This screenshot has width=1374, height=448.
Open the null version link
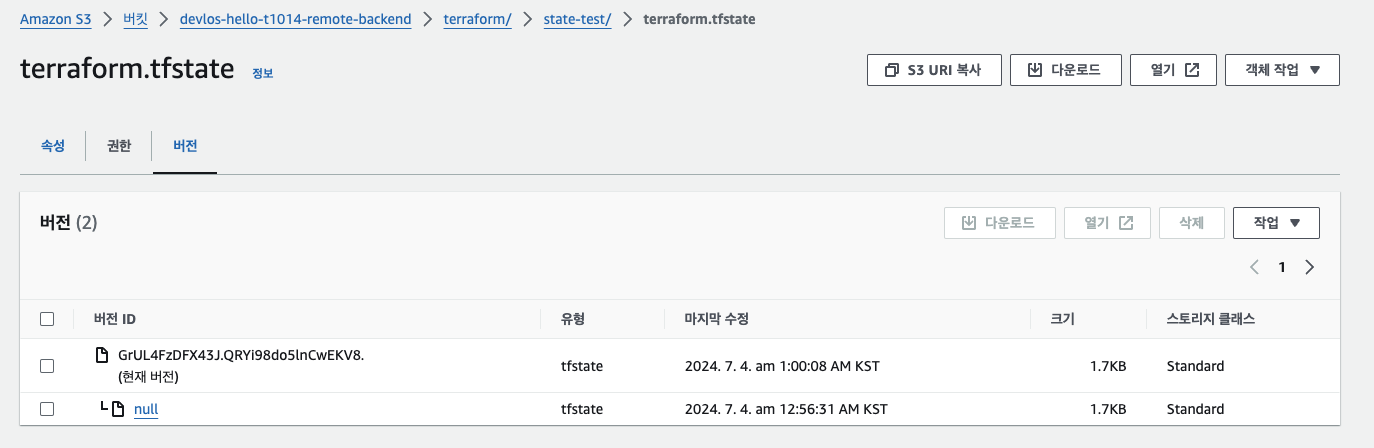coord(146,409)
